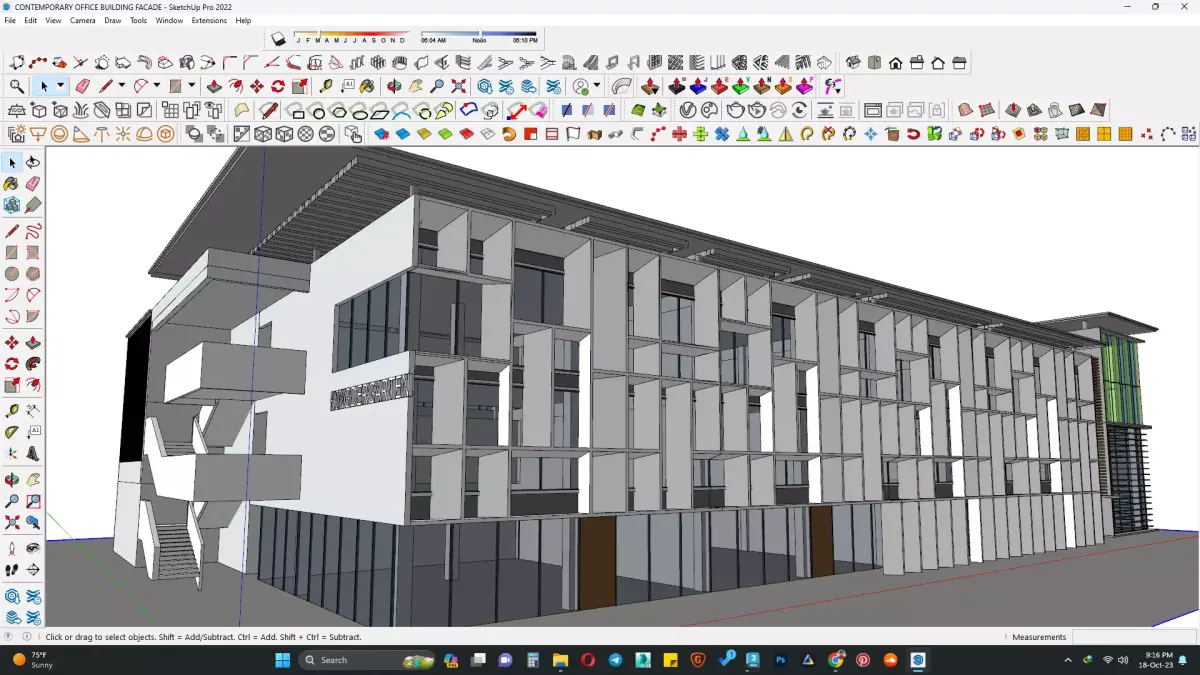1200x675 pixels.
Task: Open the user account dropdown arrow
Action: [597, 87]
